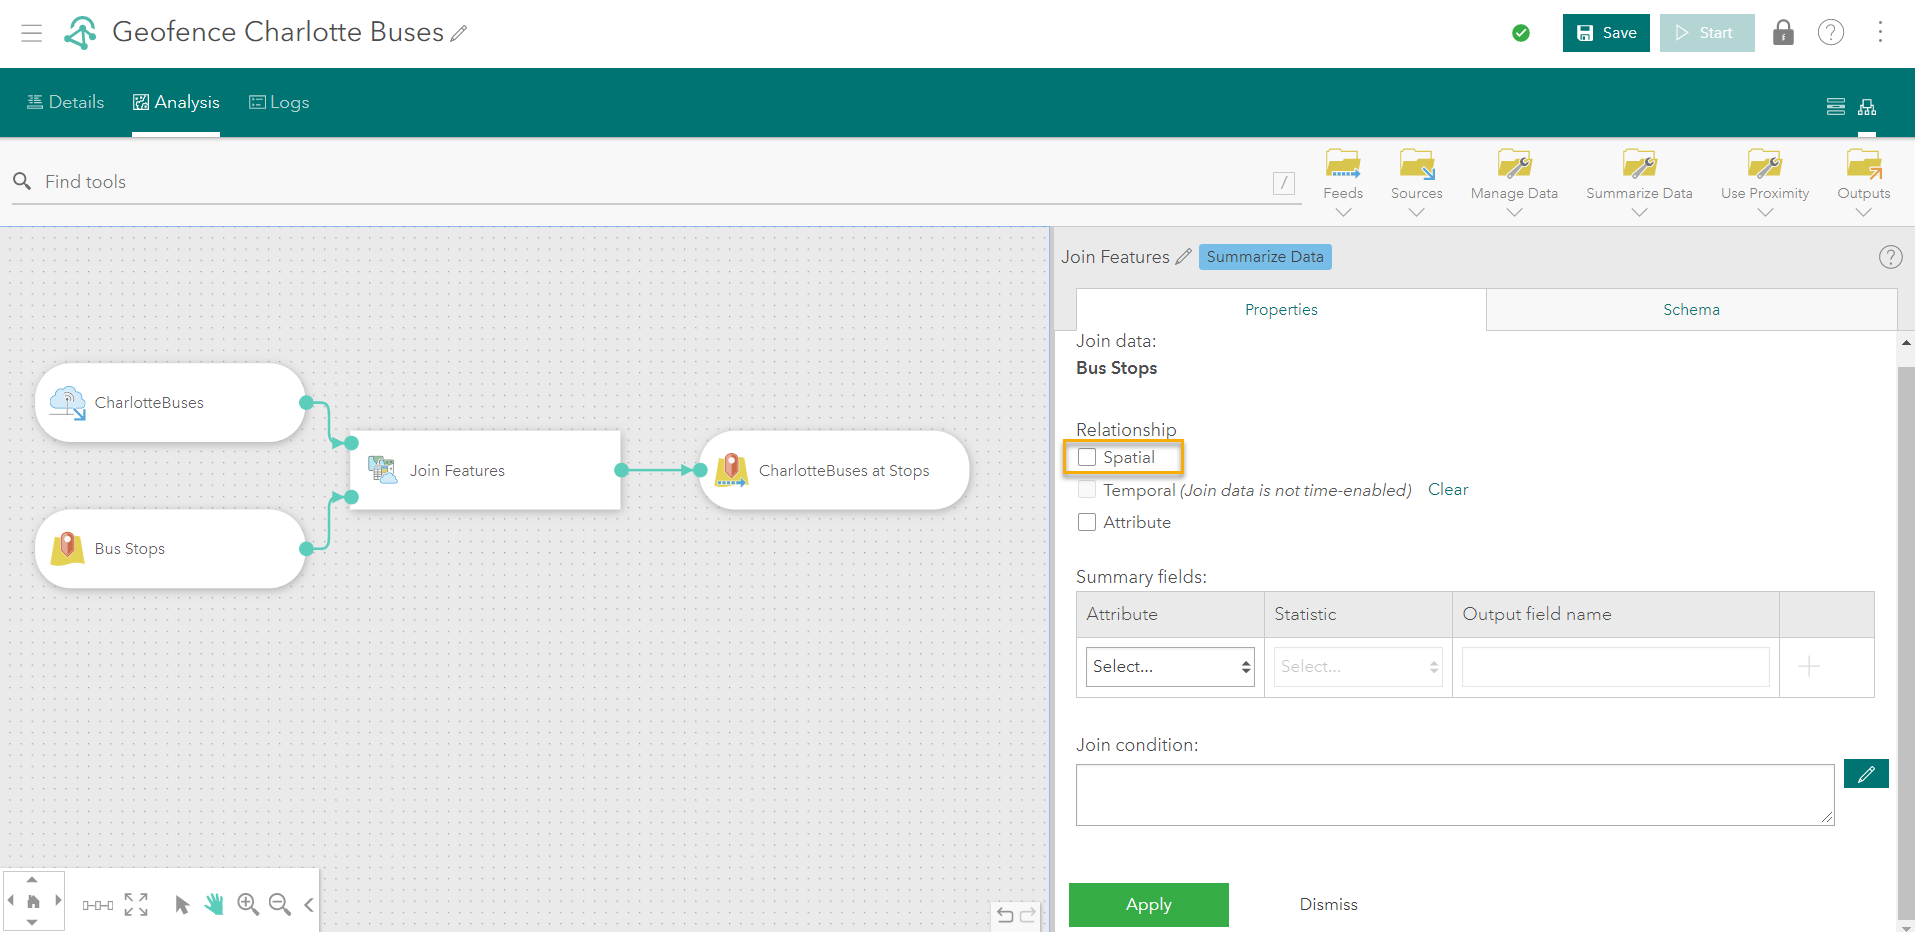Zoom in on the canvas
1915x932 pixels.
tap(248, 905)
